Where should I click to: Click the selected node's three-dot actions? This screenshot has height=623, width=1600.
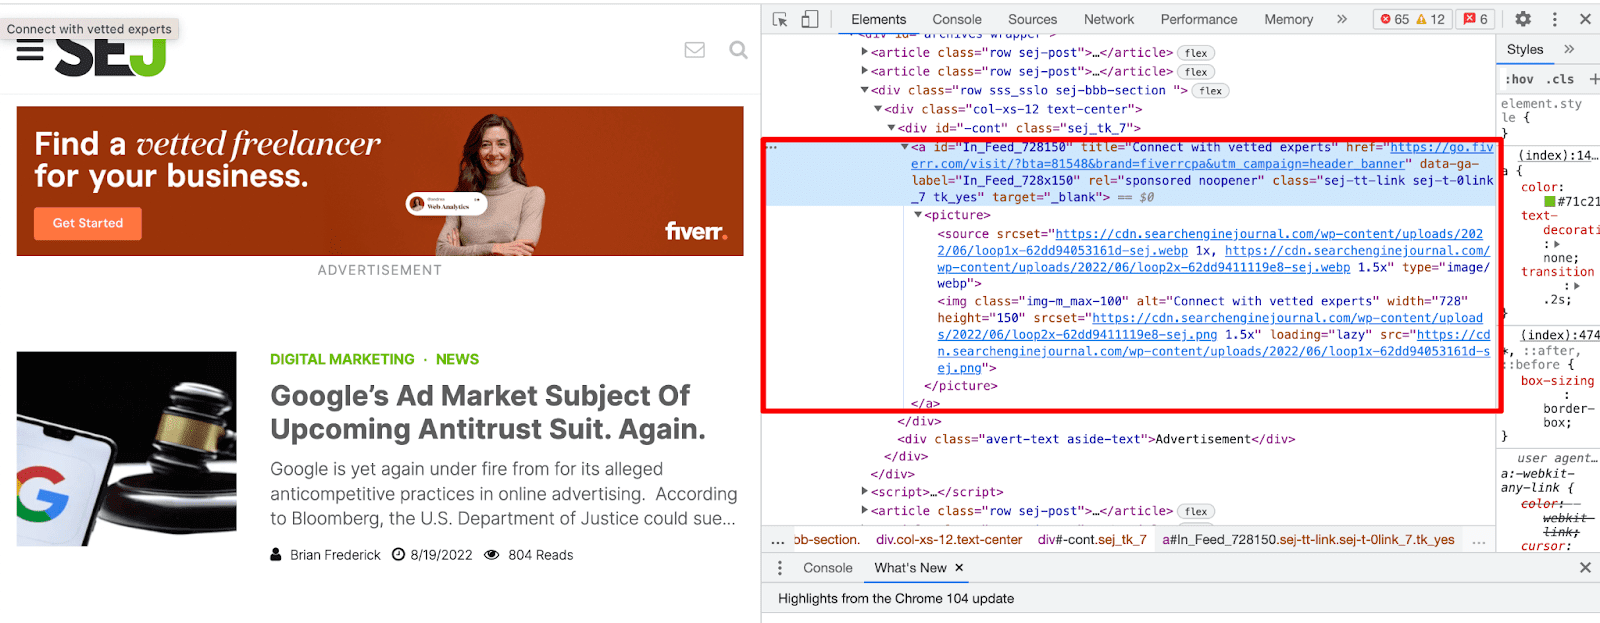coord(771,147)
